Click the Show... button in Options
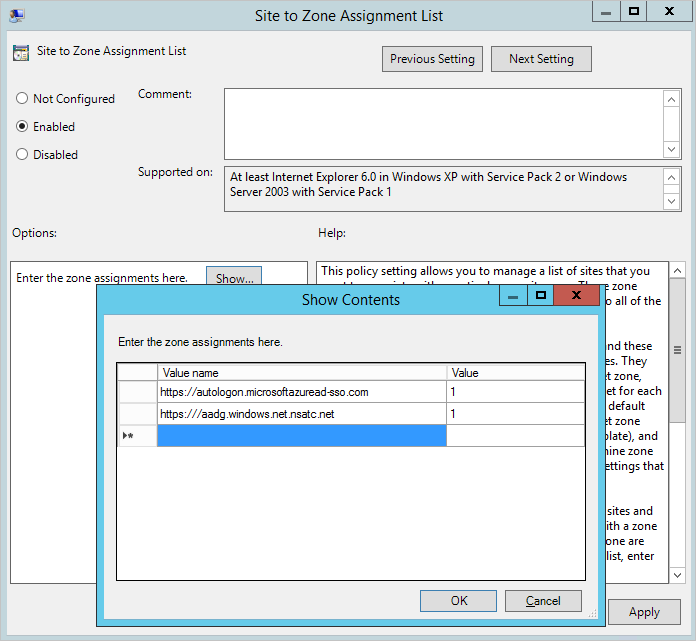 point(234,277)
